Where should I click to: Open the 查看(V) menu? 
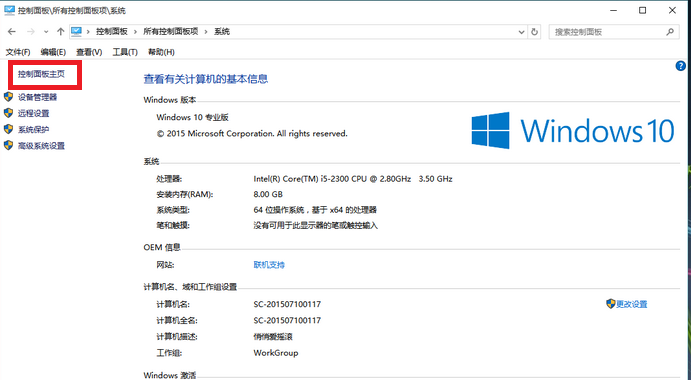[x=89, y=52]
